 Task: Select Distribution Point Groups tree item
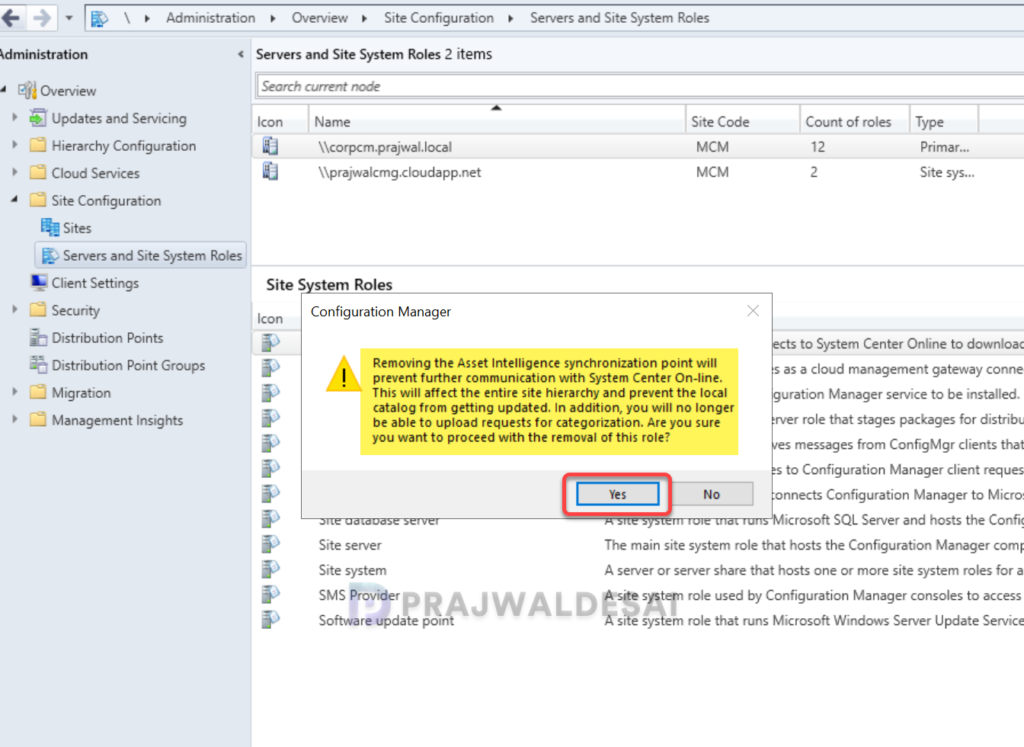point(128,365)
